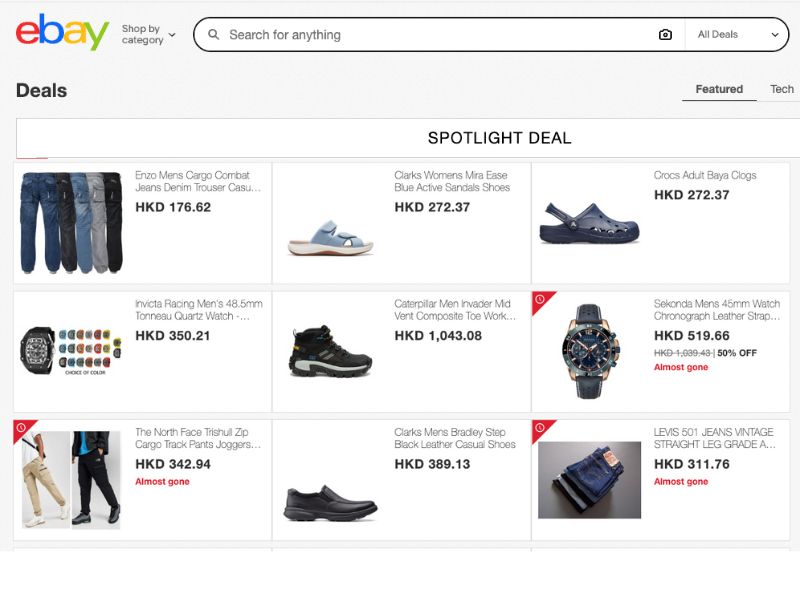Click the camera image search icon
800x600 pixels.
(665, 35)
